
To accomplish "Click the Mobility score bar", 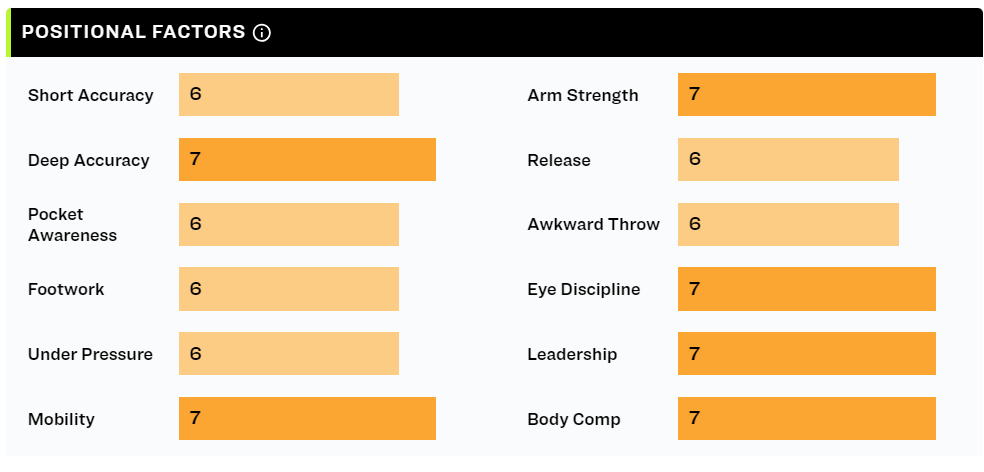I will coord(308,419).
